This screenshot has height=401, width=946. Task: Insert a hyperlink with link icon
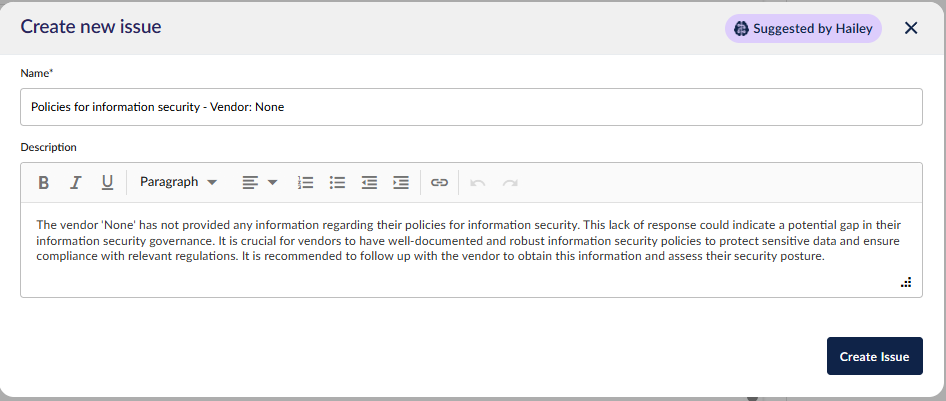(x=439, y=182)
